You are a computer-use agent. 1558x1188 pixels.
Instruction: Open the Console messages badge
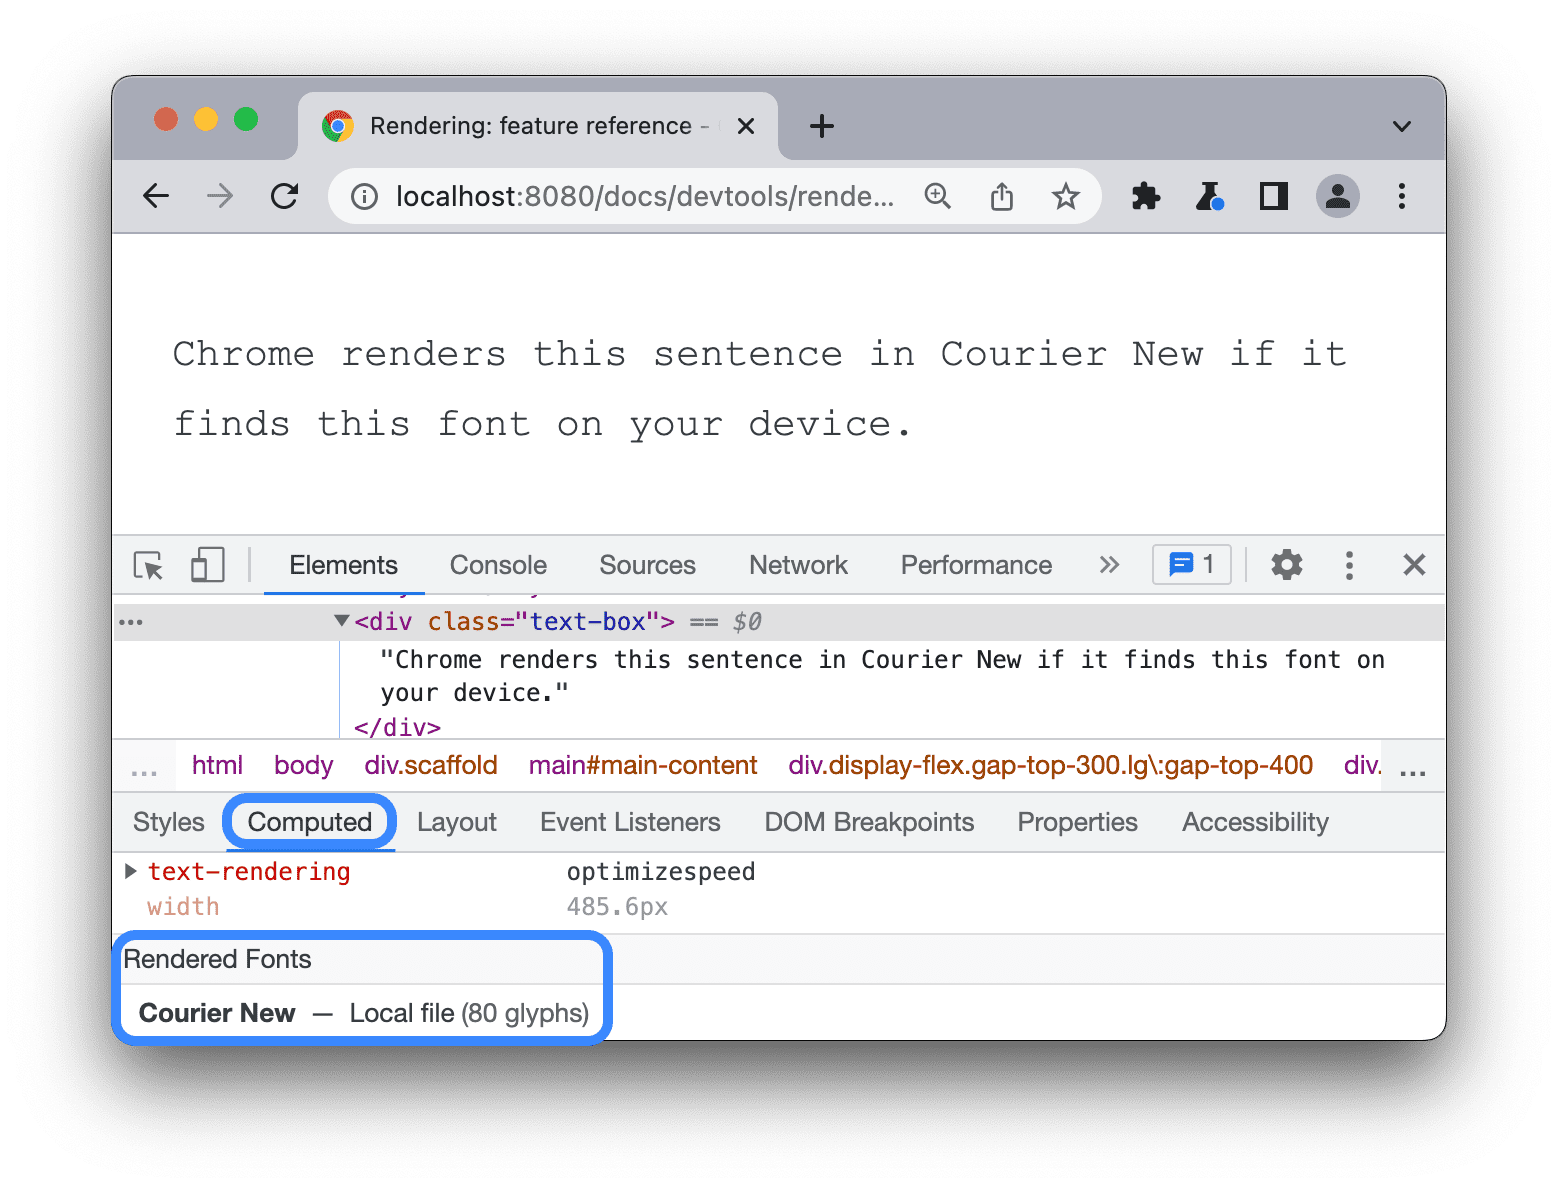coord(1191,565)
